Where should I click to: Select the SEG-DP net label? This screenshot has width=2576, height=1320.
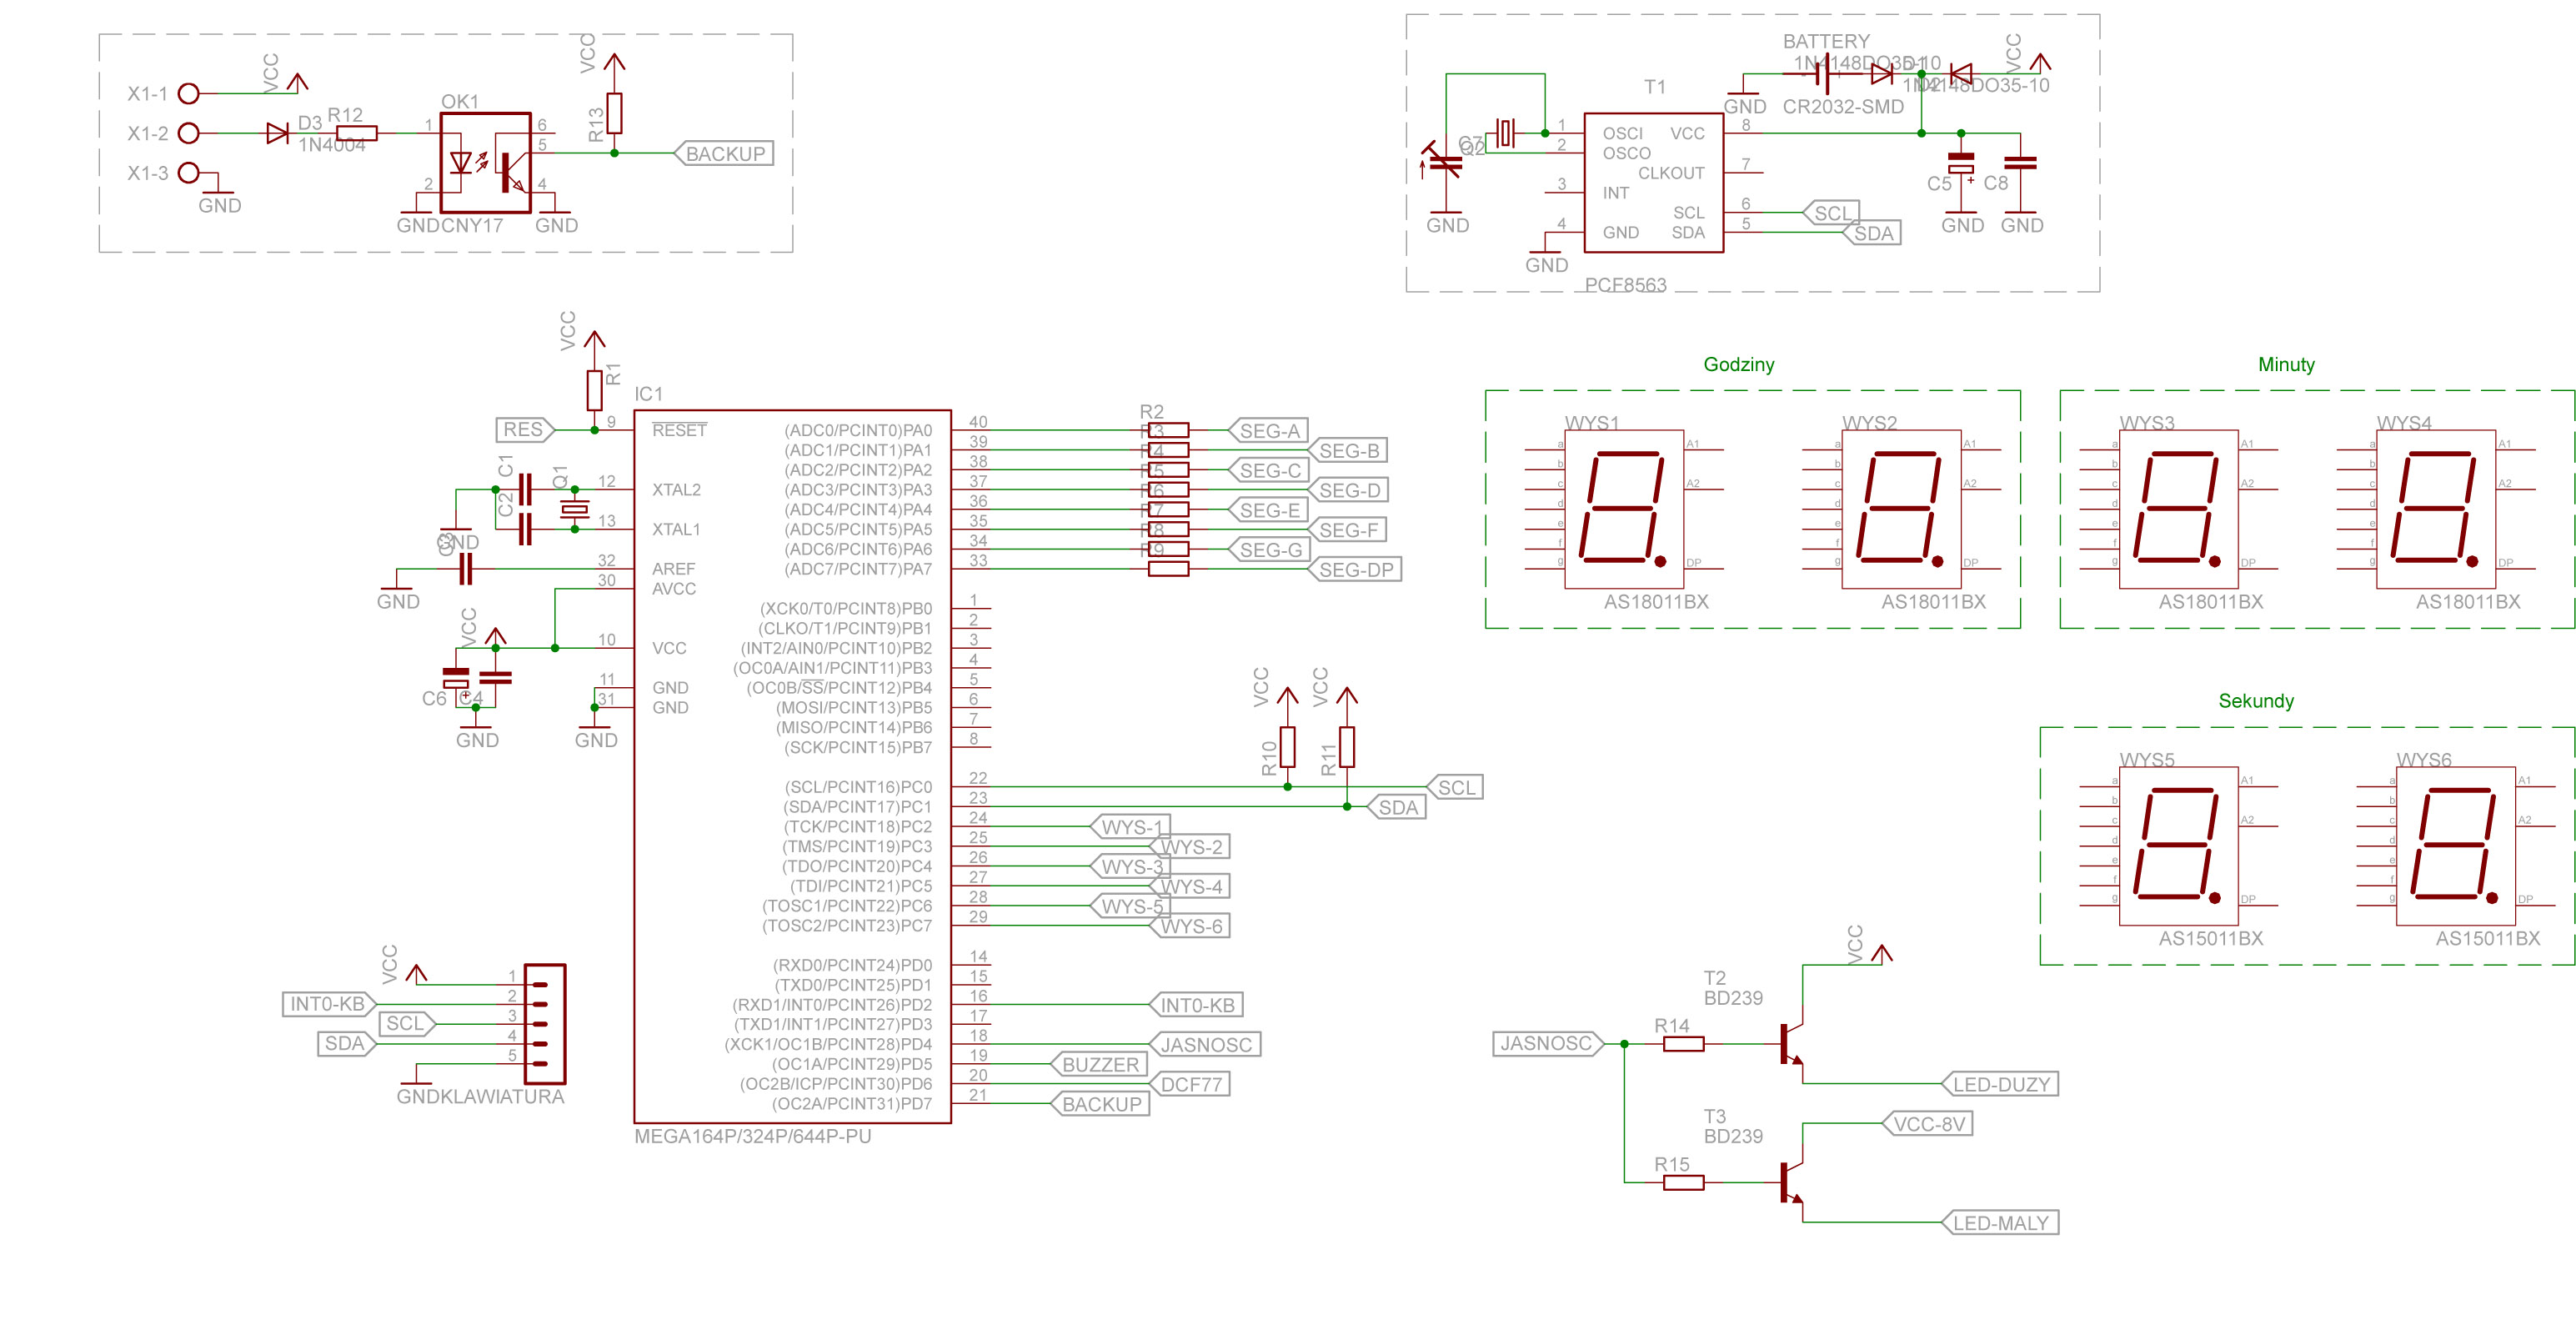pos(1354,570)
